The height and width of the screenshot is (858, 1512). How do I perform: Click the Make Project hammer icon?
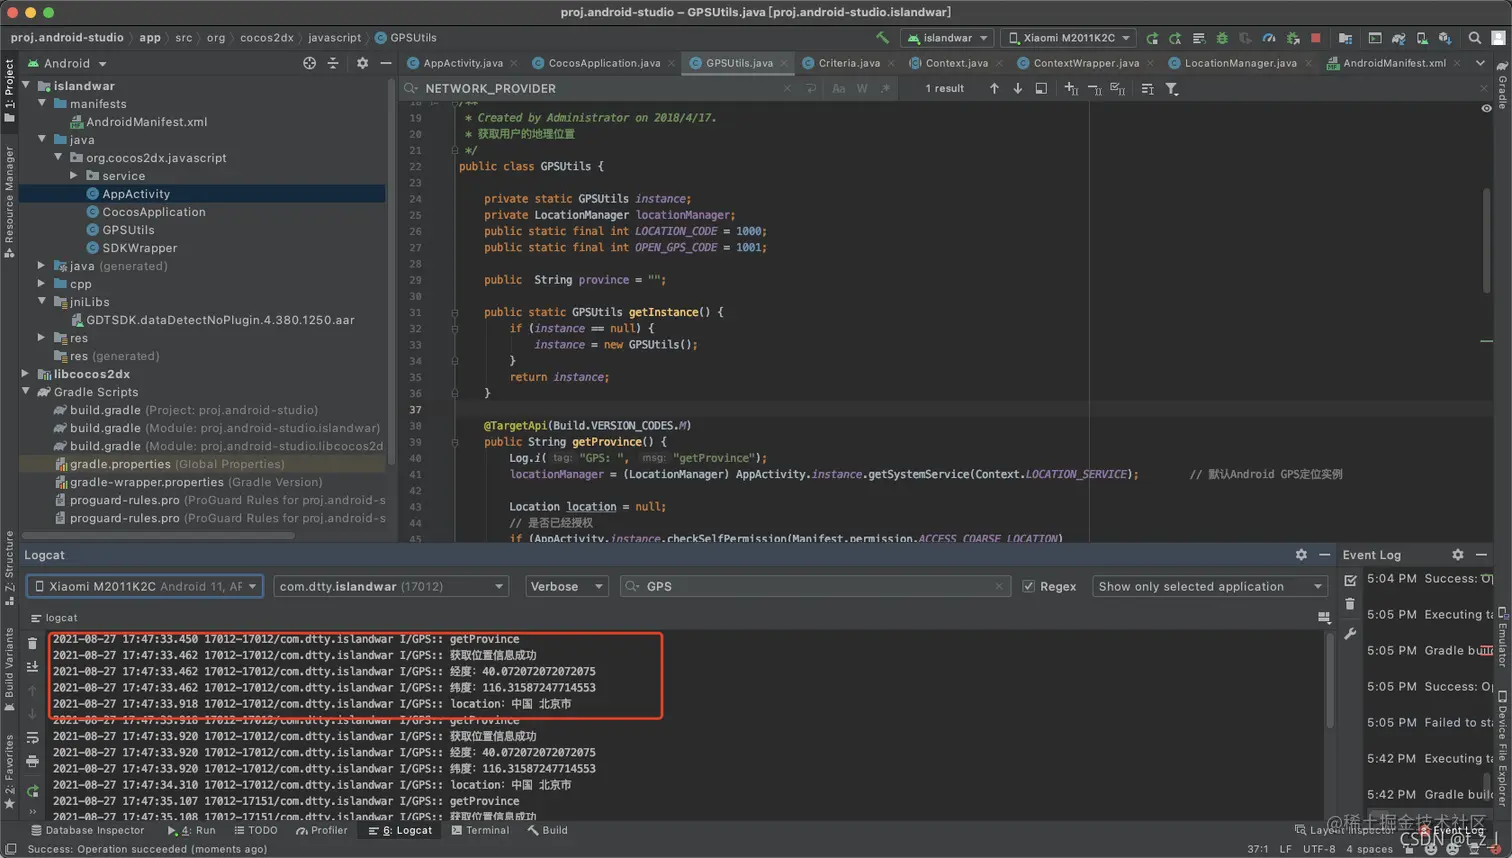click(882, 38)
